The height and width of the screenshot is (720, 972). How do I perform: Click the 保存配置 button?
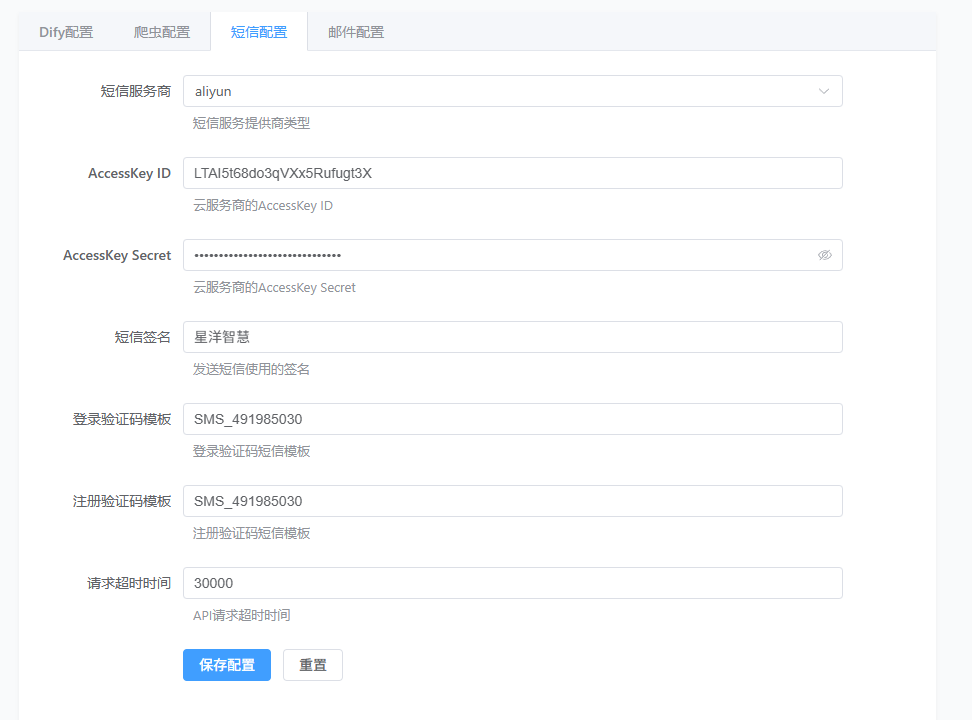point(226,665)
